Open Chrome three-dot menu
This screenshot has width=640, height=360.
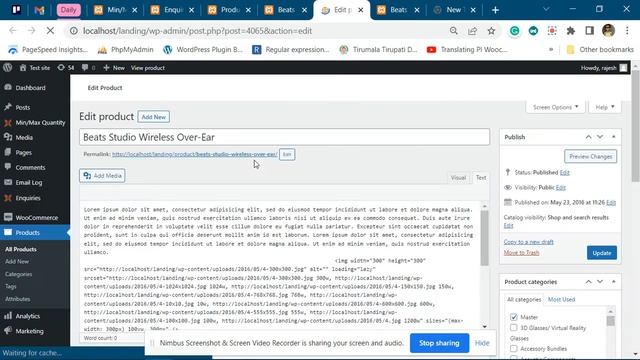point(627,31)
